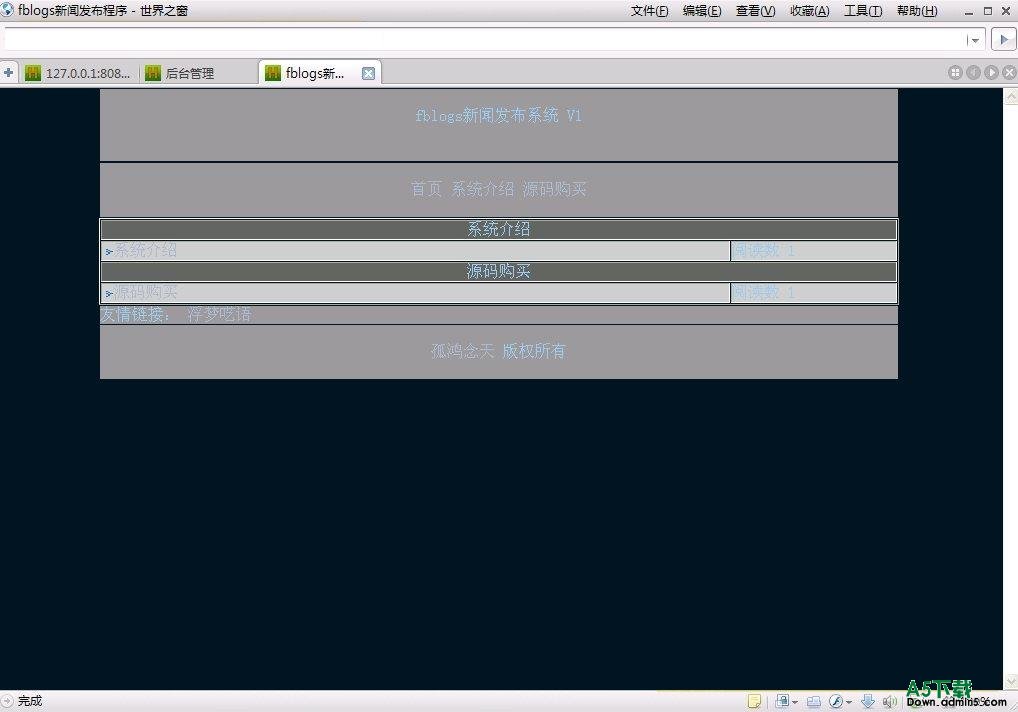
Task: Minimize the 世界之窗 browser window
Action: [969, 11]
